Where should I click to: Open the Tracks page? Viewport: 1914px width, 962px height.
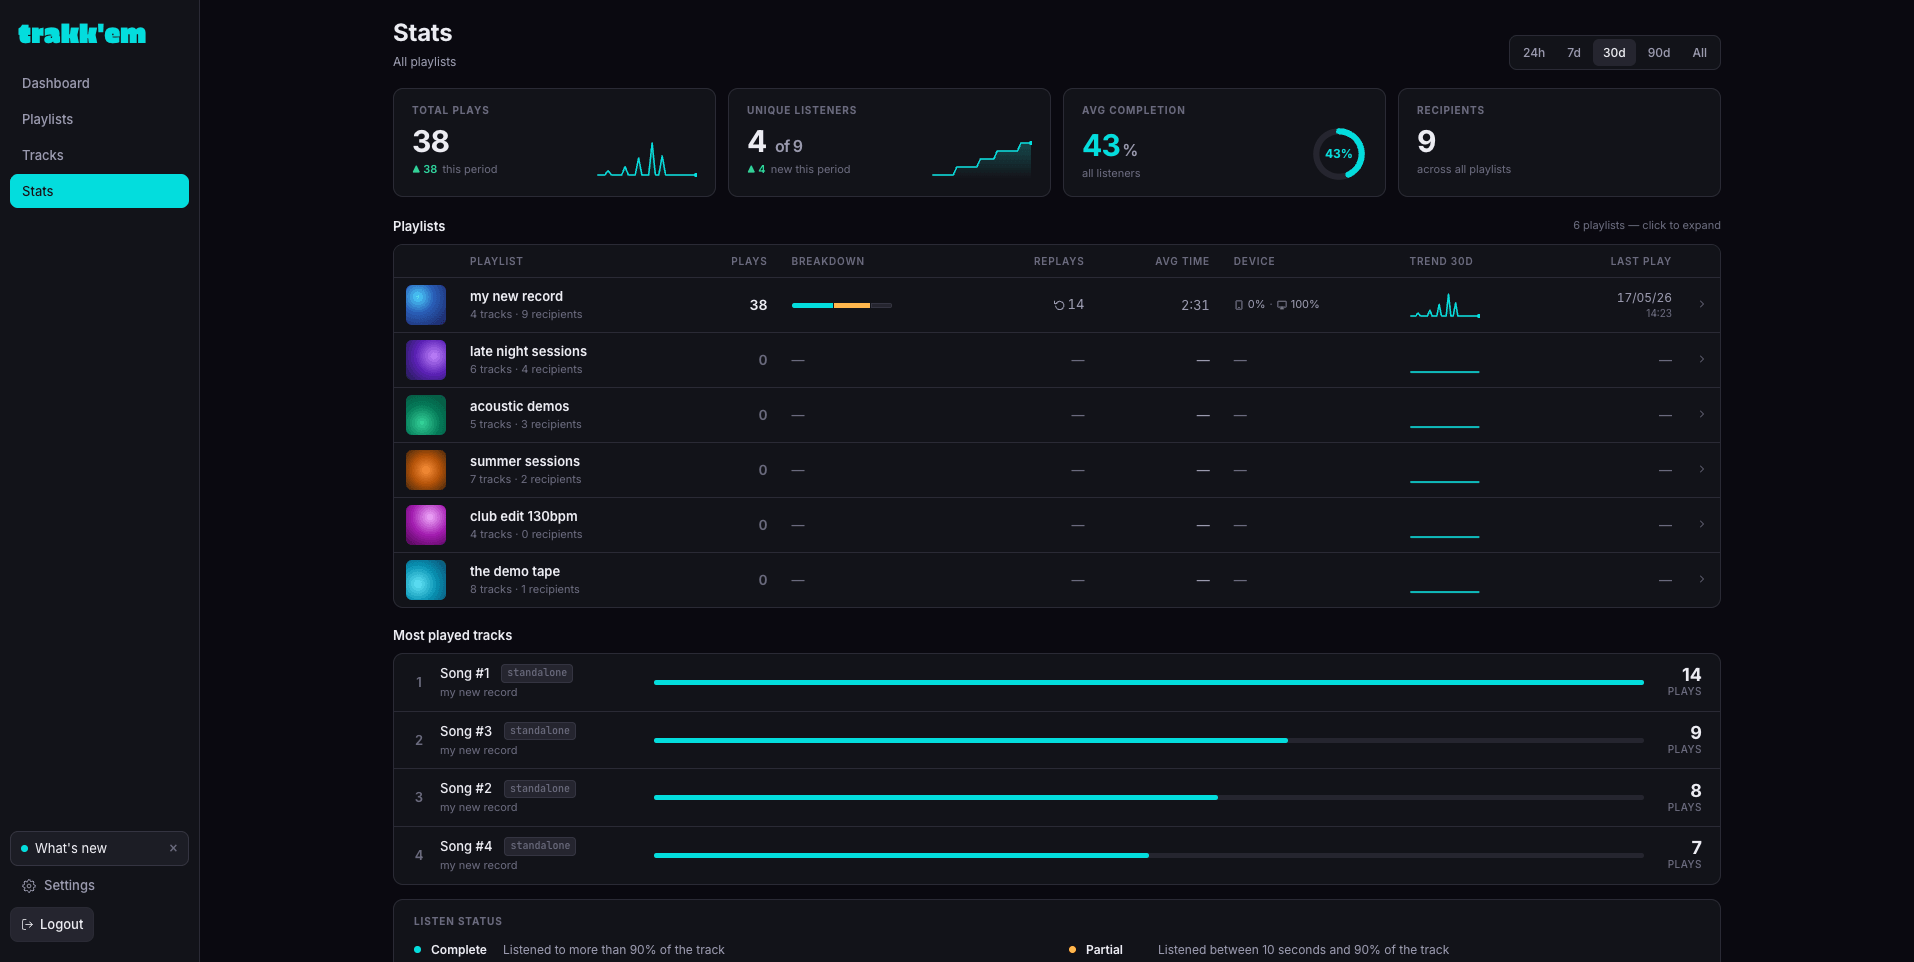pos(99,155)
